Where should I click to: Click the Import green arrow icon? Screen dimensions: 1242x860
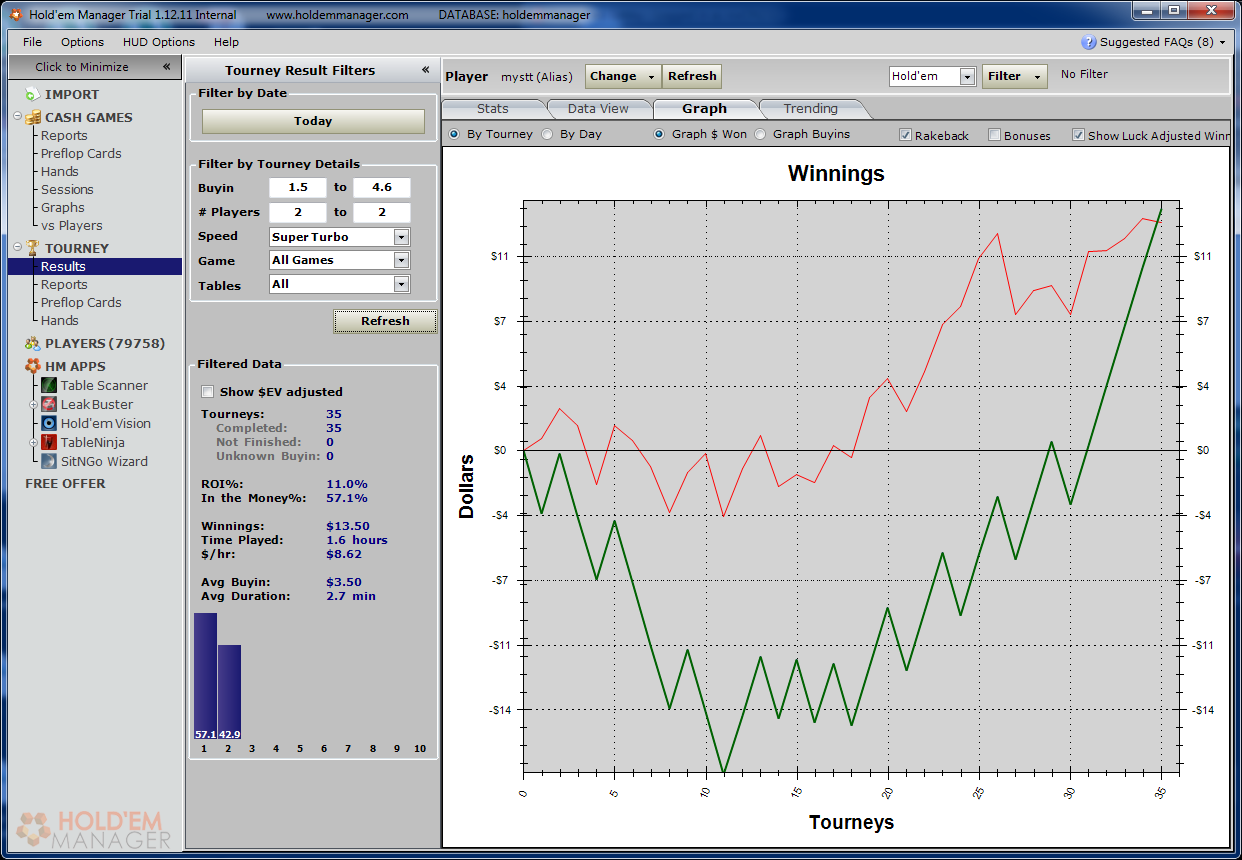(32, 95)
